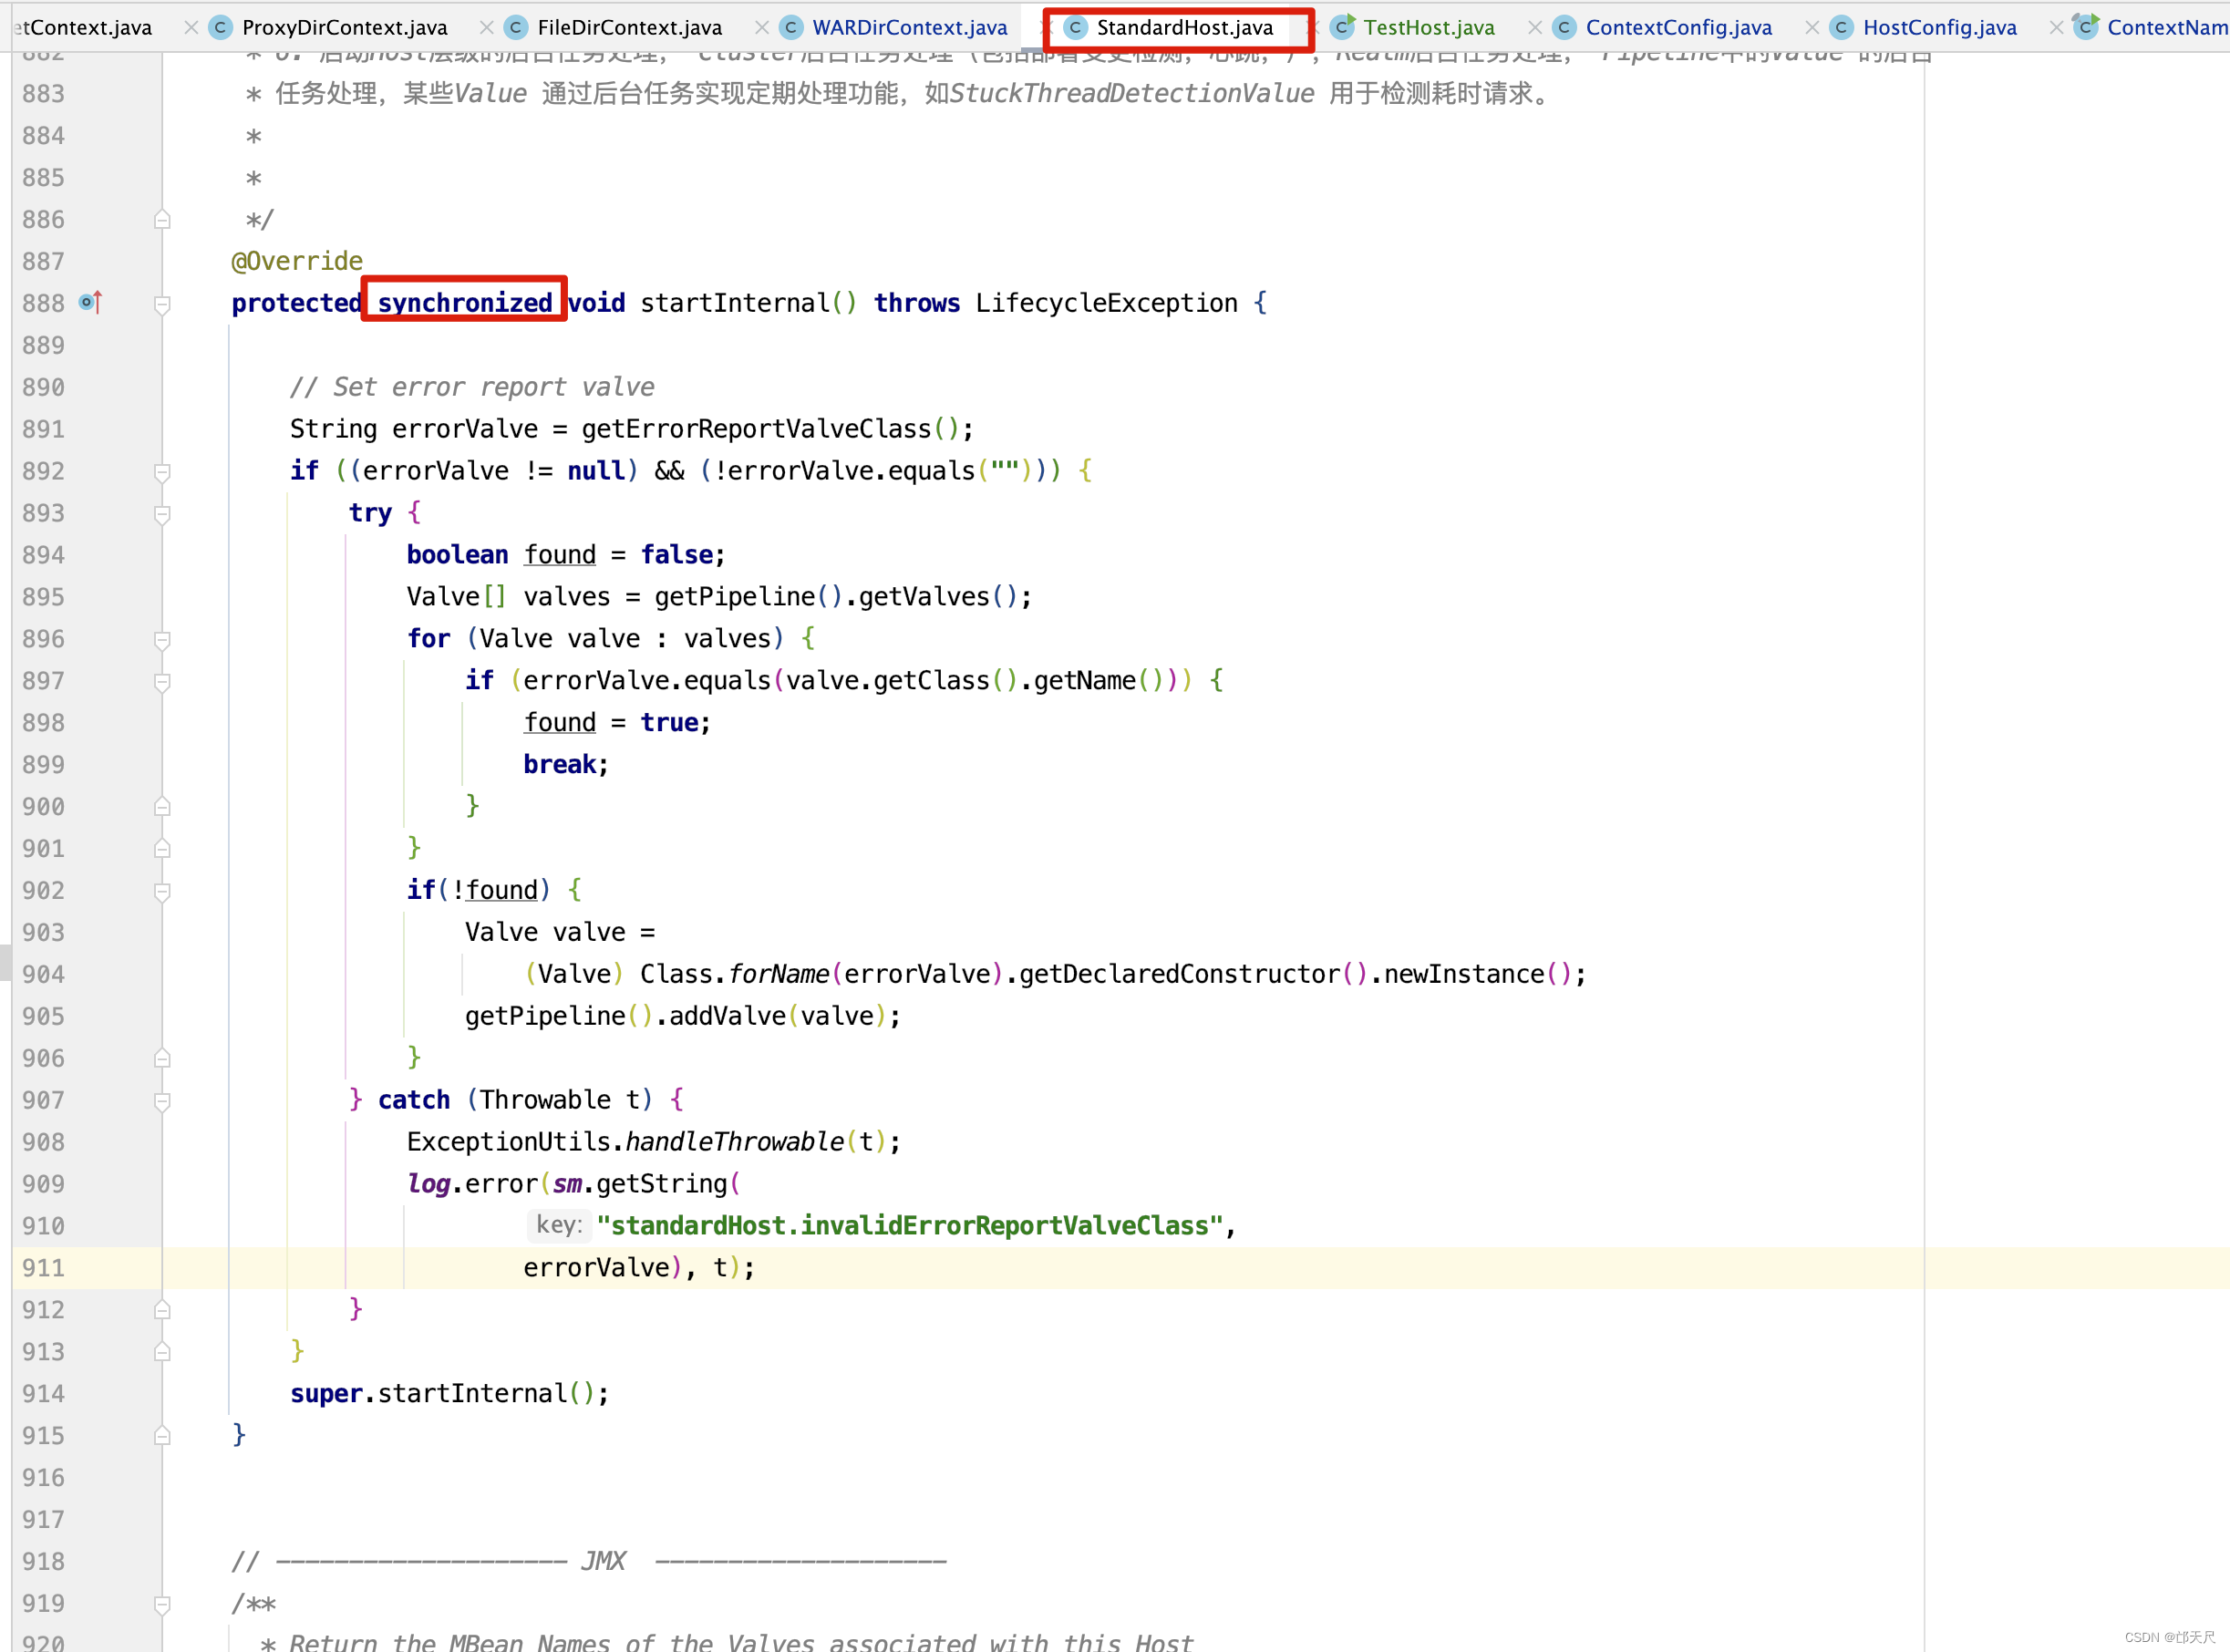Collapse the catch block fold on line 907

coord(162,1101)
